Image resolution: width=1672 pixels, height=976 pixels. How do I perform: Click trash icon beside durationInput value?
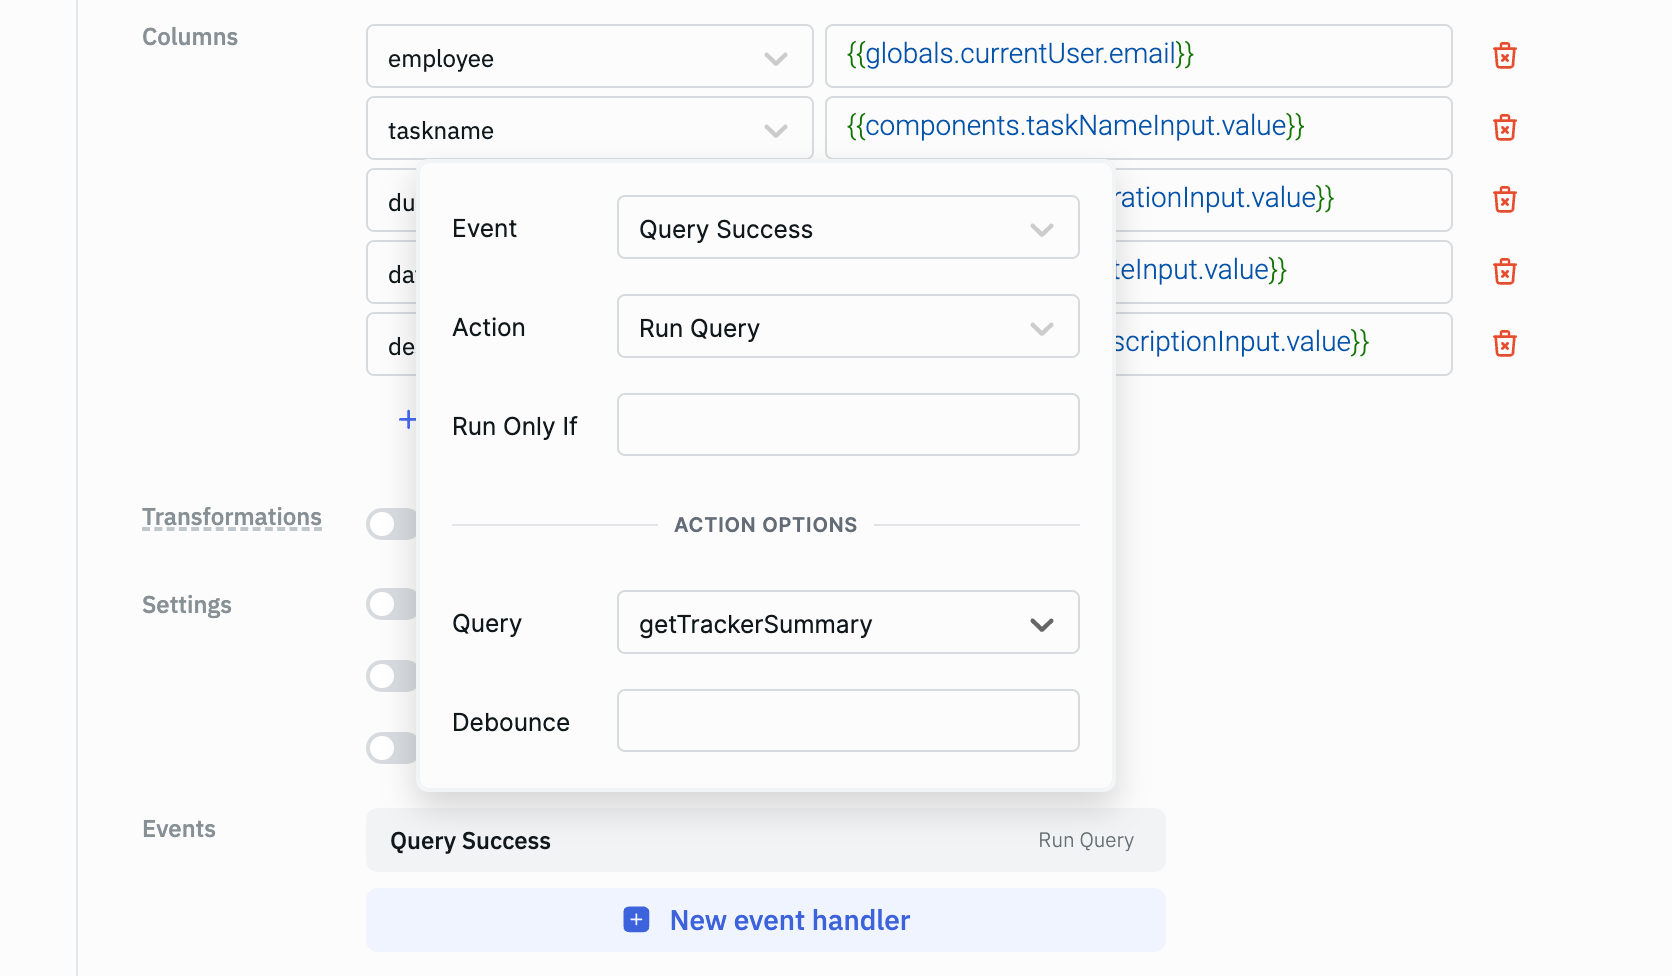click(1504, 200)
